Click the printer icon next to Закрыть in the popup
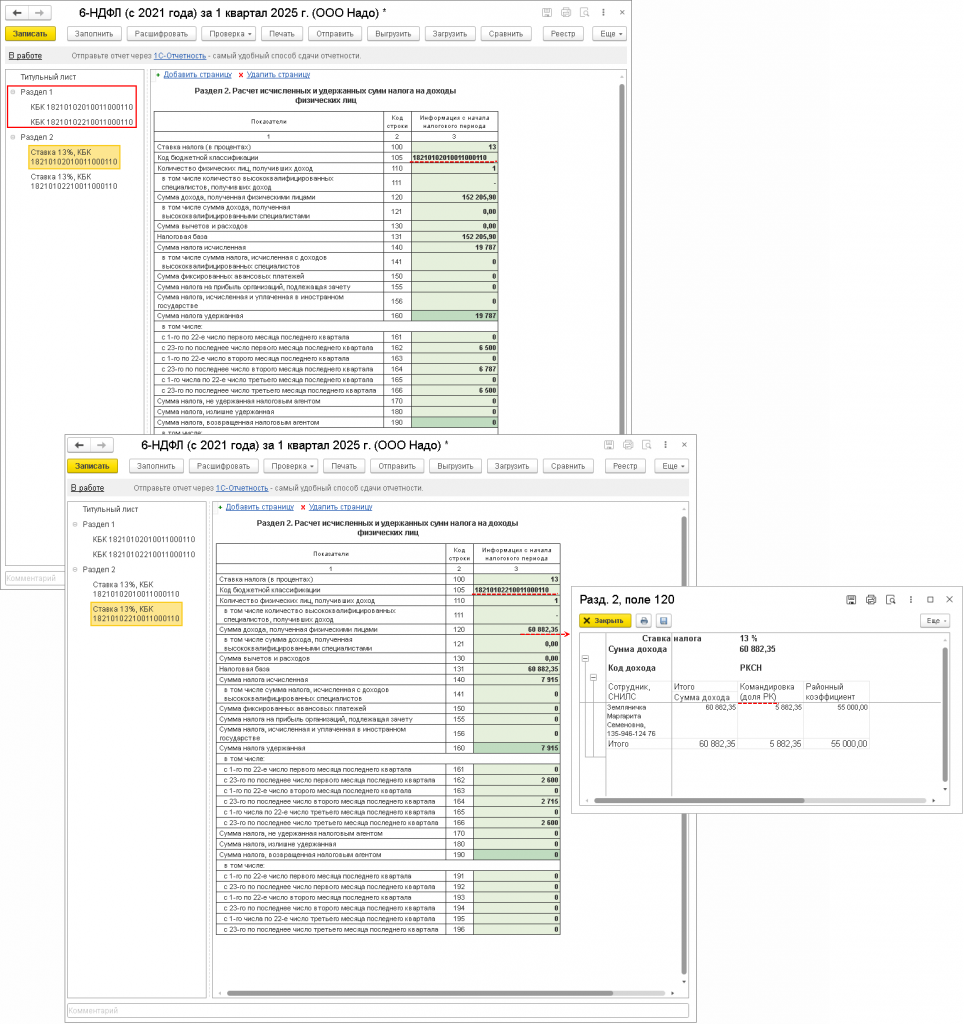 (x=644, y=620)
